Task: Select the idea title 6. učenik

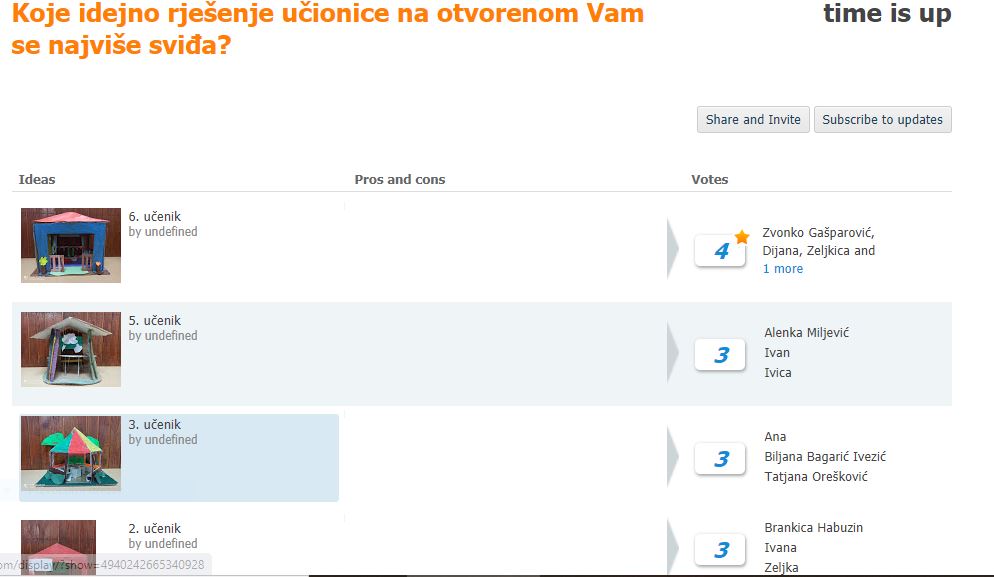Action: (x=155, y=217)
